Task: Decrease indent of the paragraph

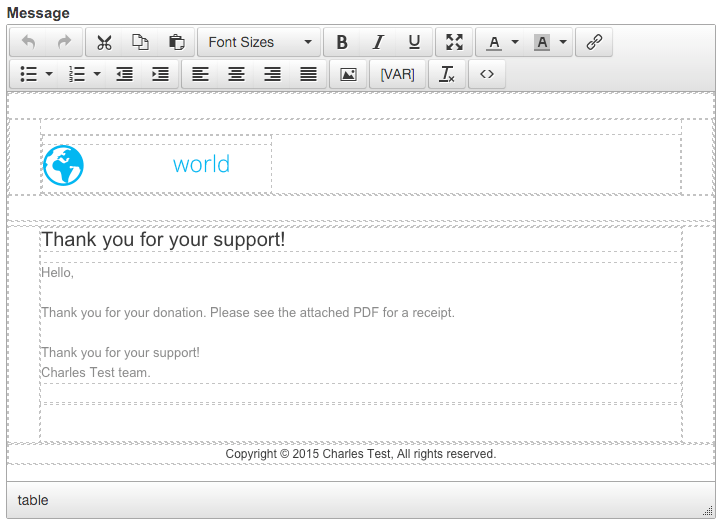Action: tap(124, 74)
